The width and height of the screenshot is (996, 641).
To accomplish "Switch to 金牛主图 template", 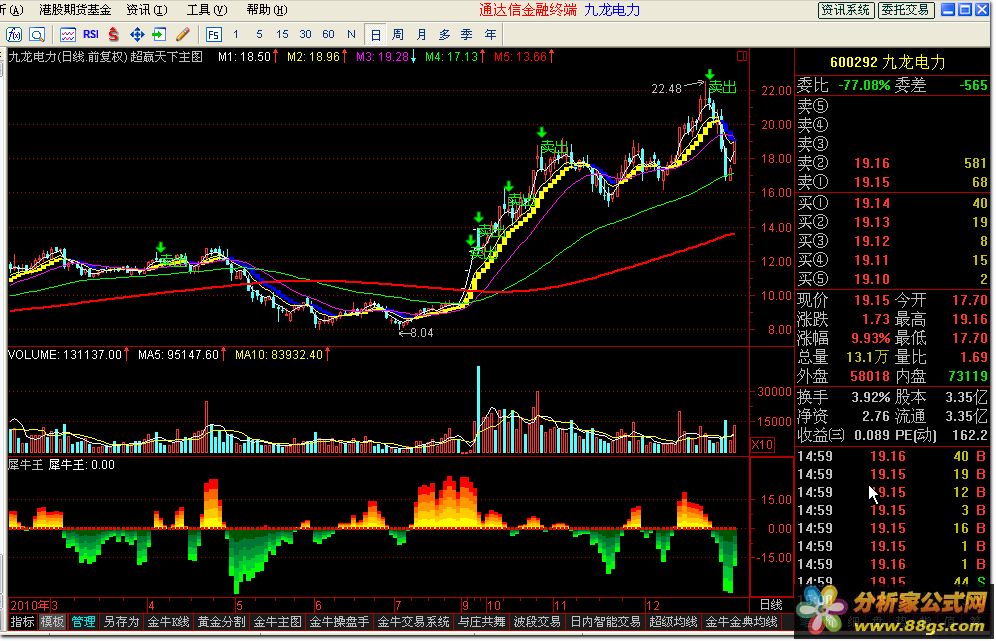I will 278,622.
